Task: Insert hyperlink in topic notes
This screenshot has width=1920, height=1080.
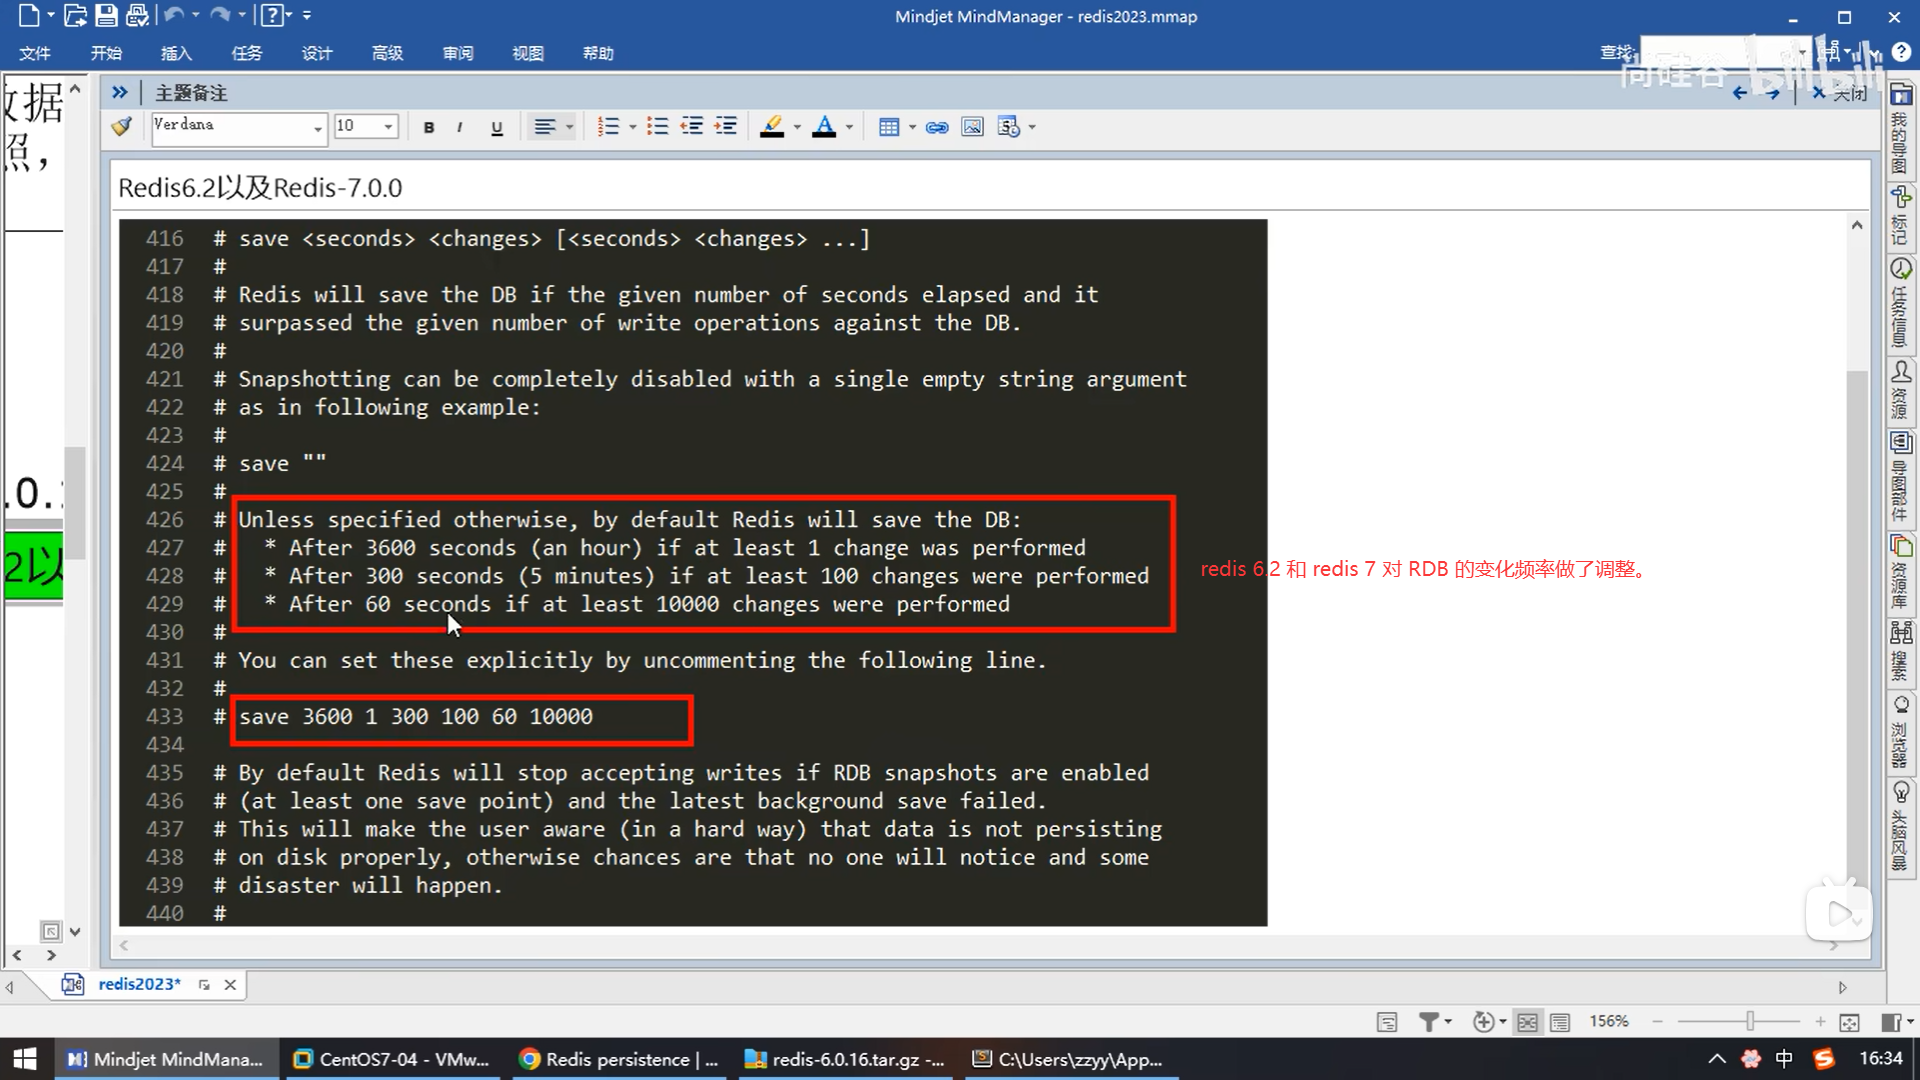Action: click(937, 127)
